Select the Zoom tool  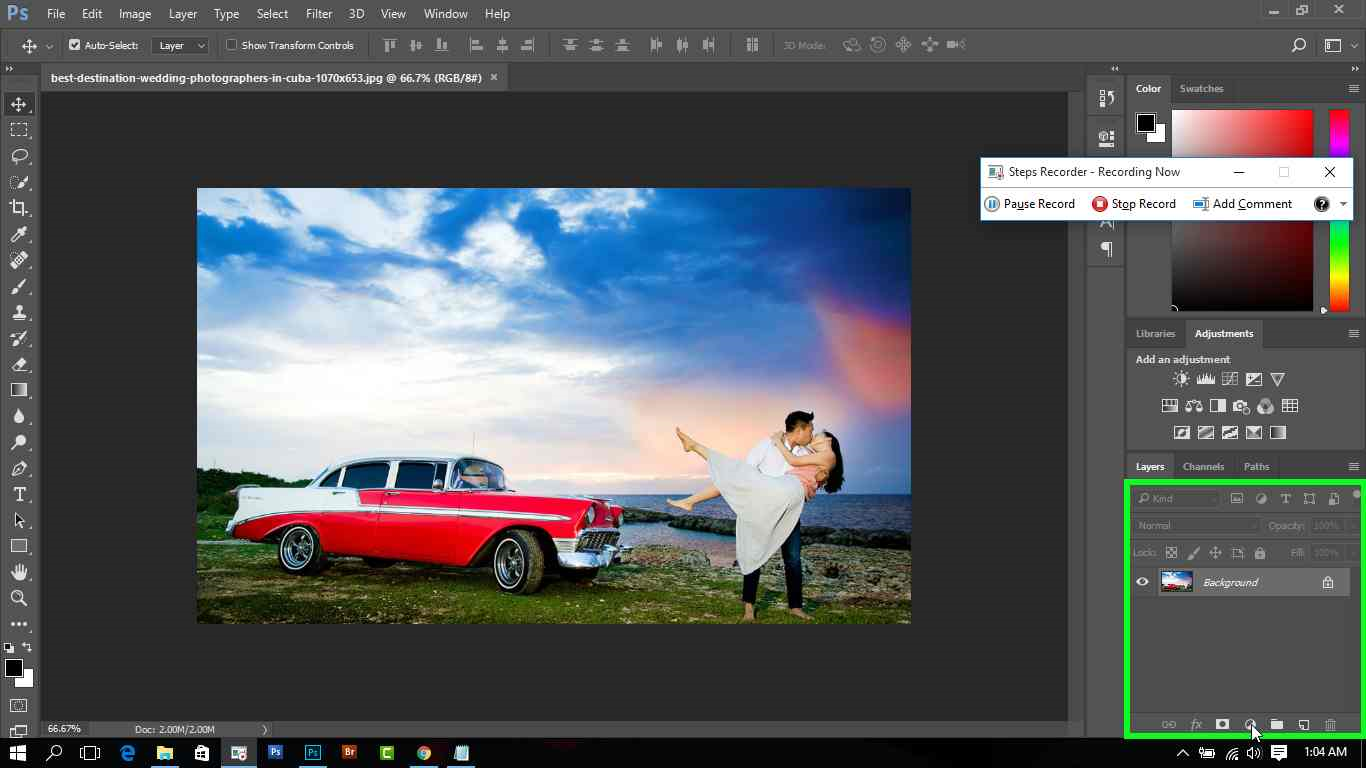pos(19,598)
